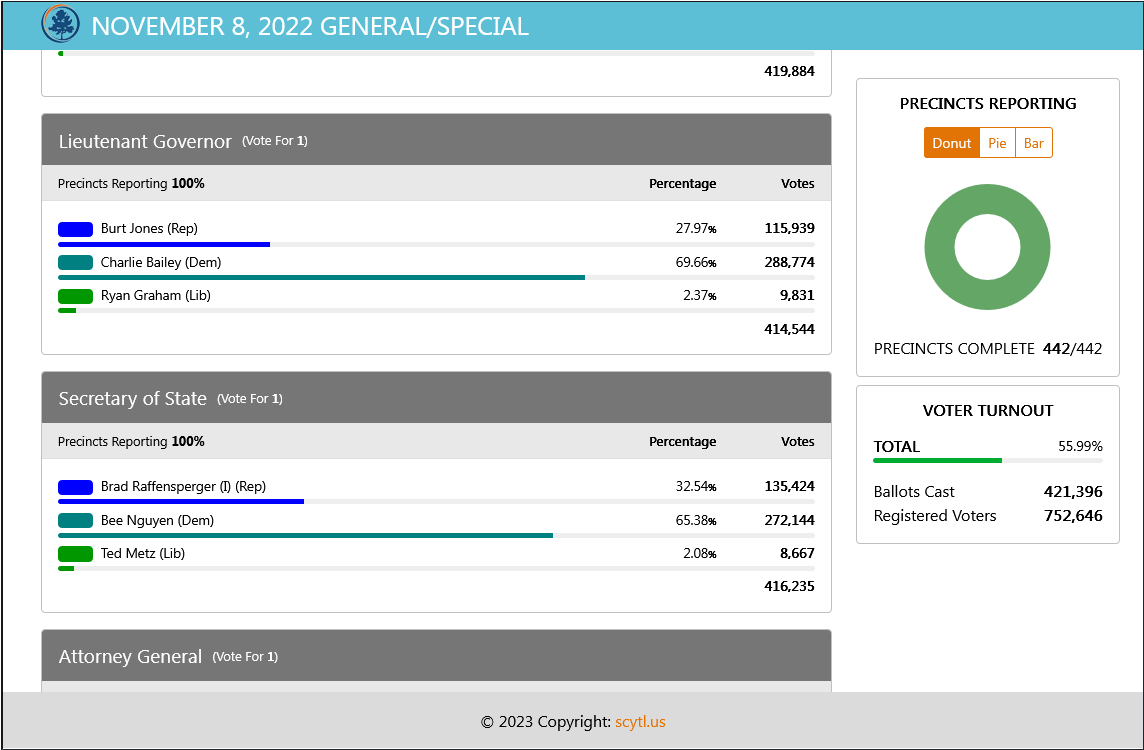Click Lieutenant Governor total 414,544
Viewport: 1144px width, 750px height.
click(x=789, y=329)
